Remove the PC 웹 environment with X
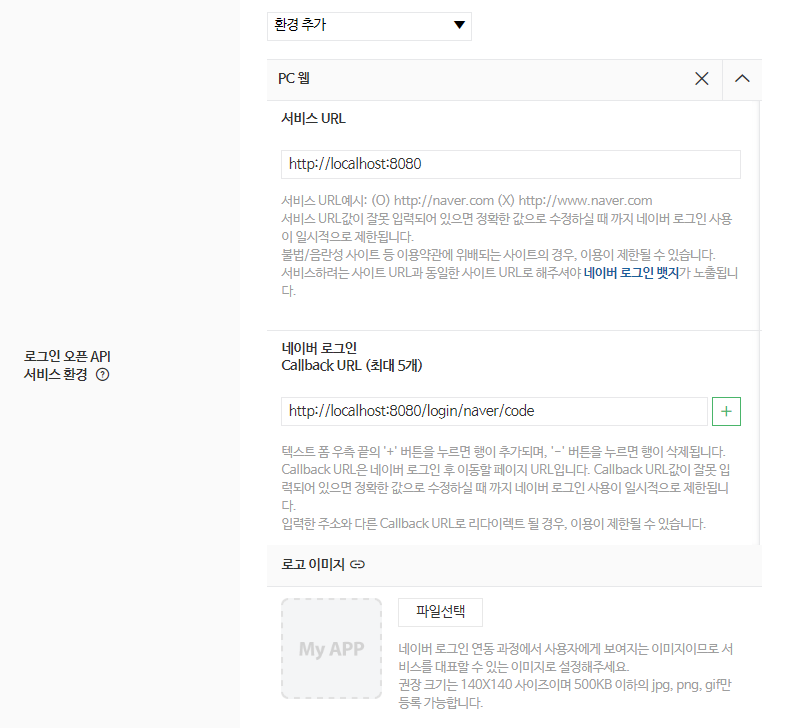788x728 pixels. click(702, 78)
